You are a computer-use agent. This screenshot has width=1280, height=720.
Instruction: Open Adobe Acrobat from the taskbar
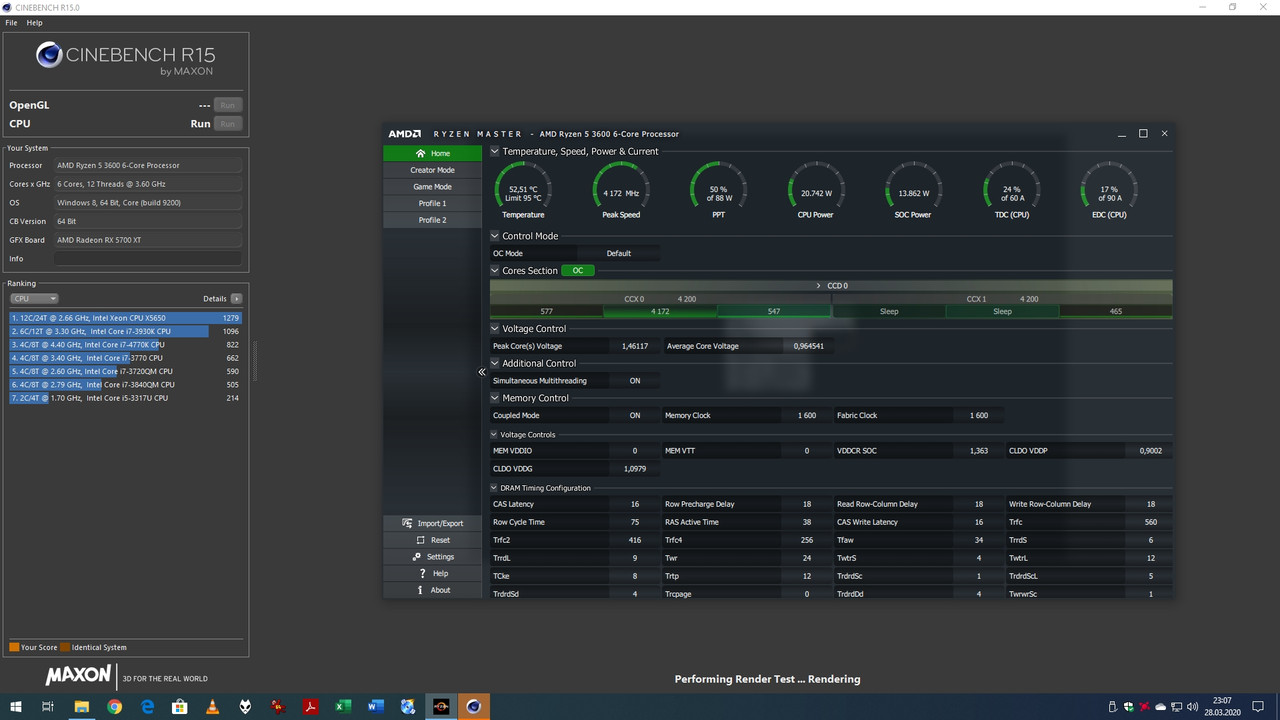pos(310,707)
